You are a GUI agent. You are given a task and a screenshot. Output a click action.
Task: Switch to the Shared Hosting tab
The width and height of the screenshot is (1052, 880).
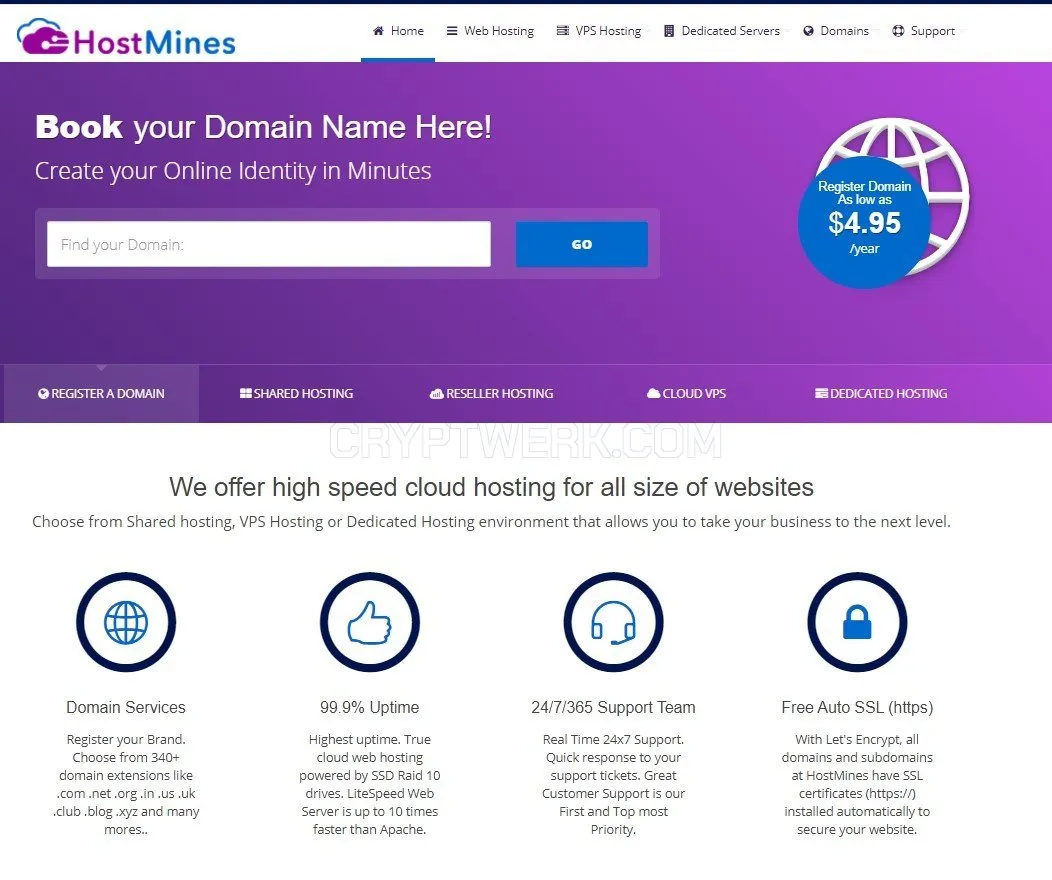[297, 394]
